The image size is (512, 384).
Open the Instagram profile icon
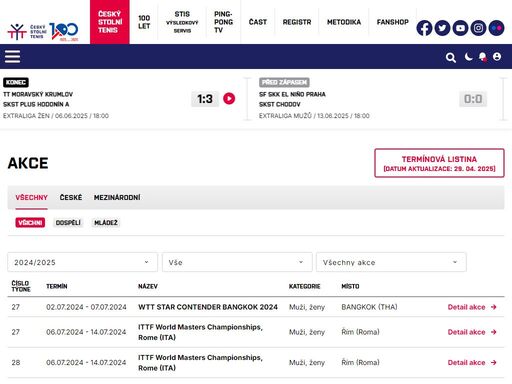tap(478, 28)
